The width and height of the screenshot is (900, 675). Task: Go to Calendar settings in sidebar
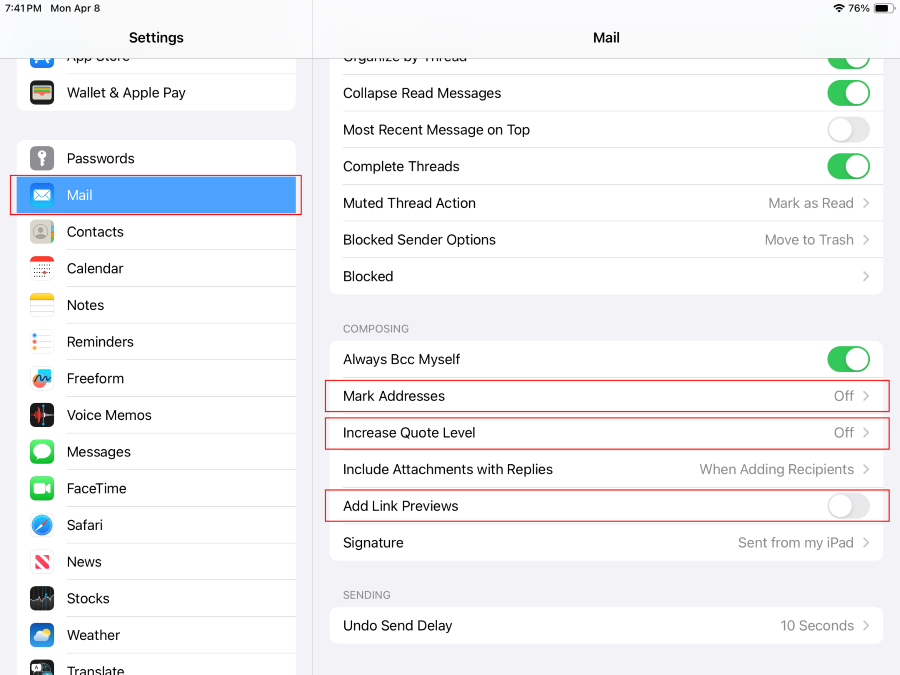95,268
